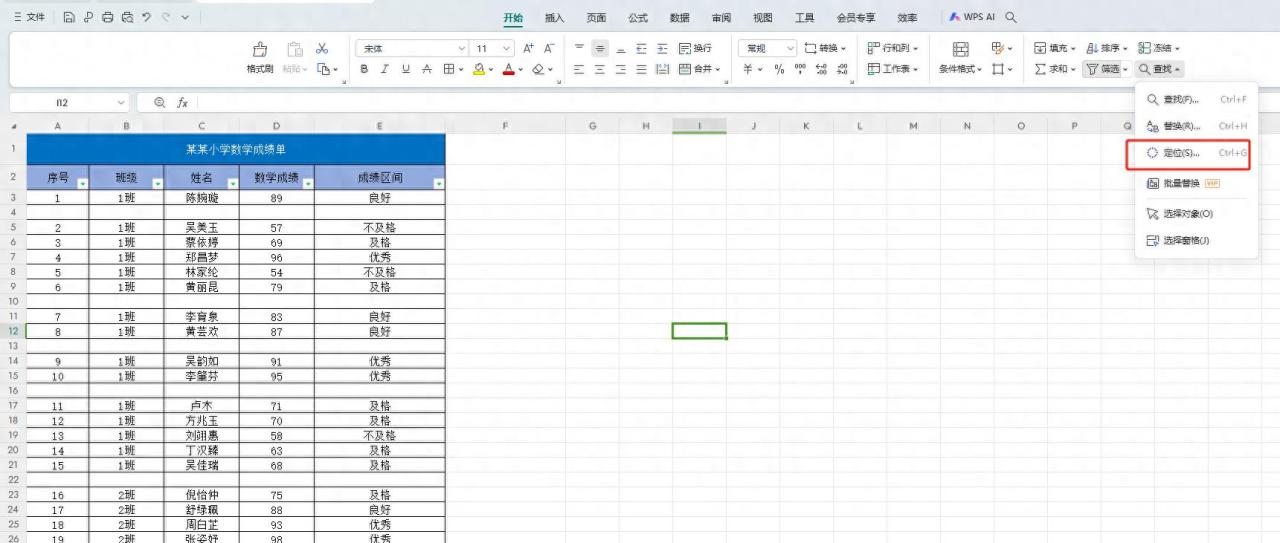Click the yellow fill color swatch
Image resolution: width=1280 pixels, height=543 pixels.
click(479, 69)
